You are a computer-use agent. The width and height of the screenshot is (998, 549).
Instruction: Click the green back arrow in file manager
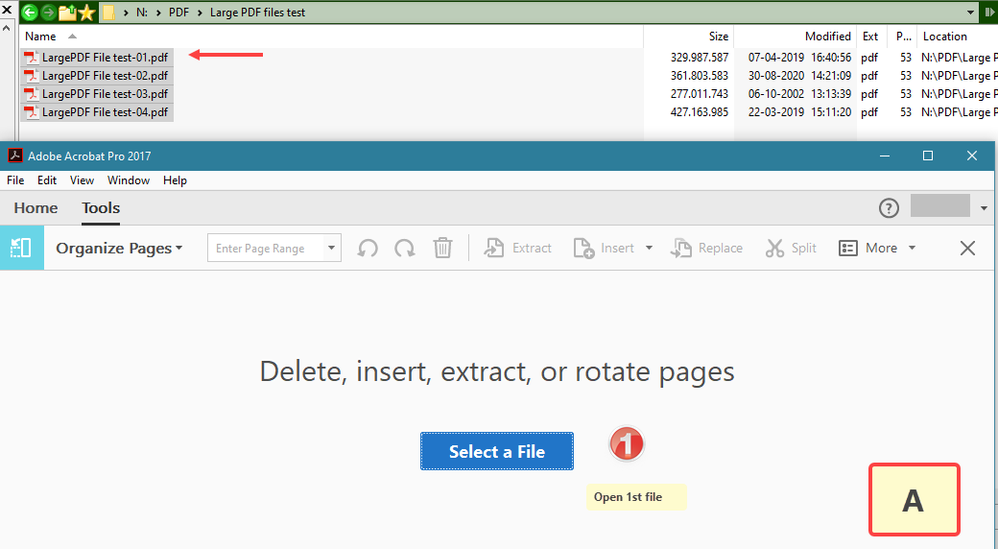click(x=29, y=12)
